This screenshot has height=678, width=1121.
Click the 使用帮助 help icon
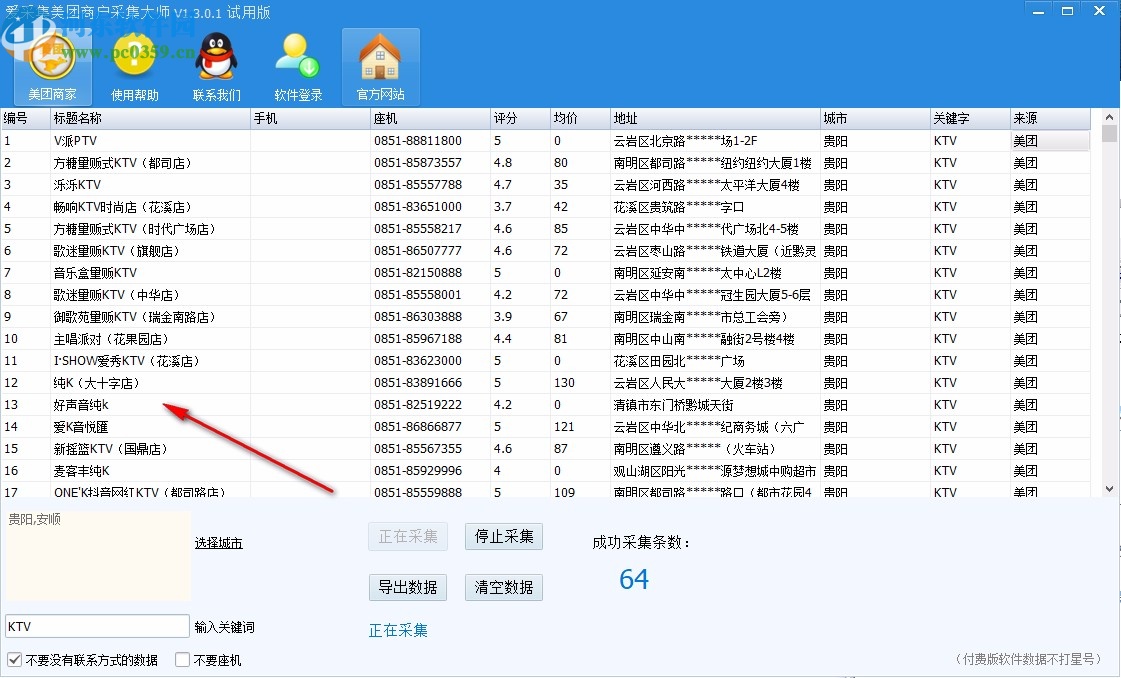click(133, 66)
